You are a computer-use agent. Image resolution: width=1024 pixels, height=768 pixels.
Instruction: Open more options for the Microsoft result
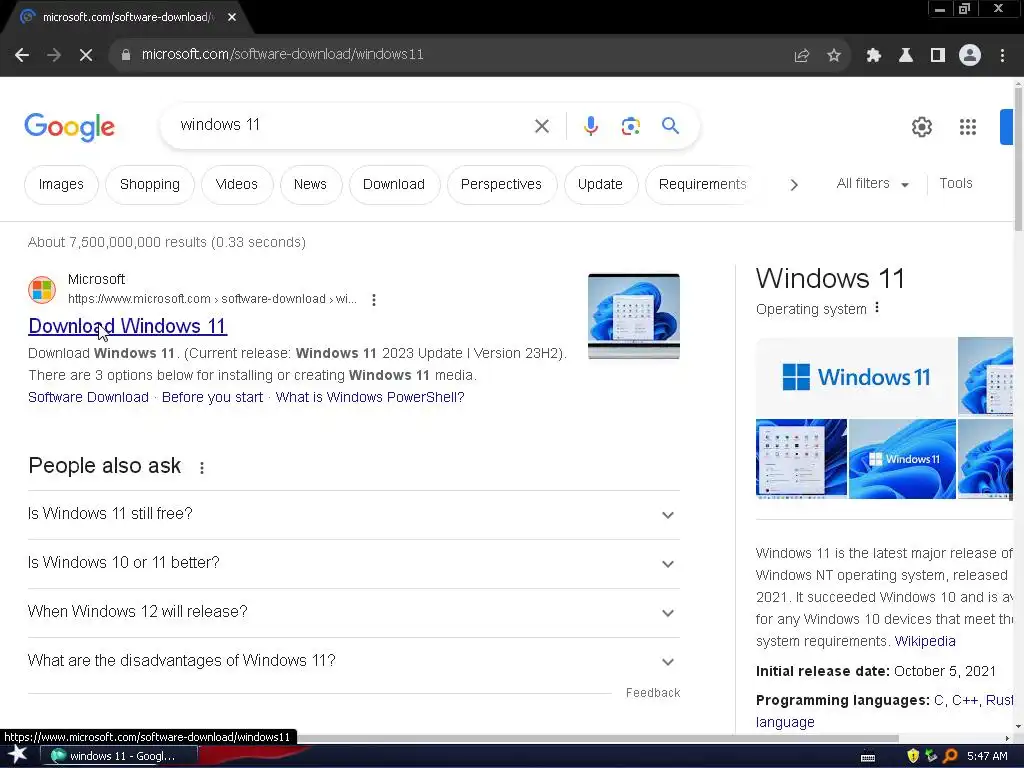374,300
